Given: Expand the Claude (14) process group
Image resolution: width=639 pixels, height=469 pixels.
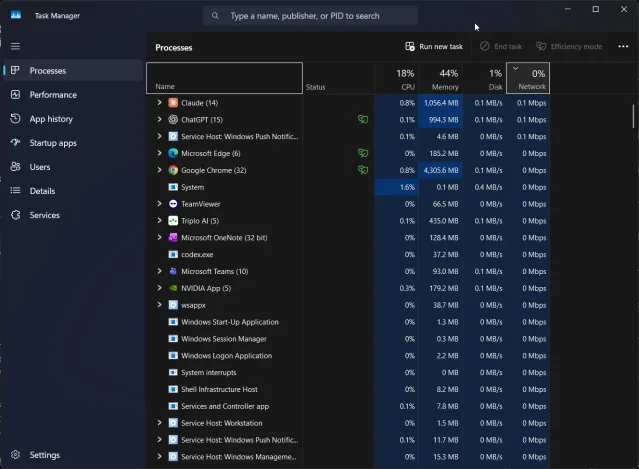Looking at the screenshot, I should coord(159,103).
